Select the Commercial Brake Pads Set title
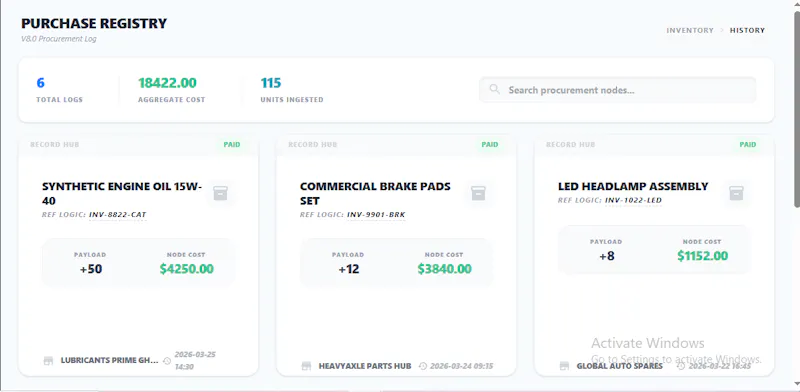 click(375, 193)
